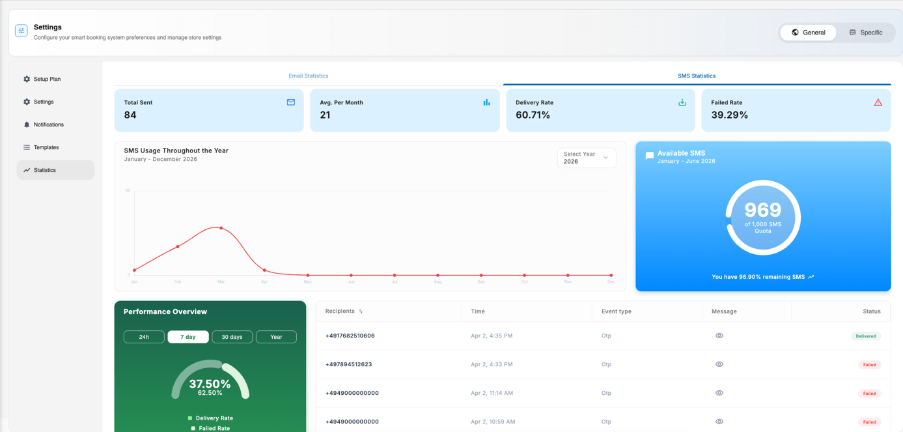The width and height of the screenshot is (903, 432).
Task: Switch to the Email Statistics tab
Action: tap(308, 76)
